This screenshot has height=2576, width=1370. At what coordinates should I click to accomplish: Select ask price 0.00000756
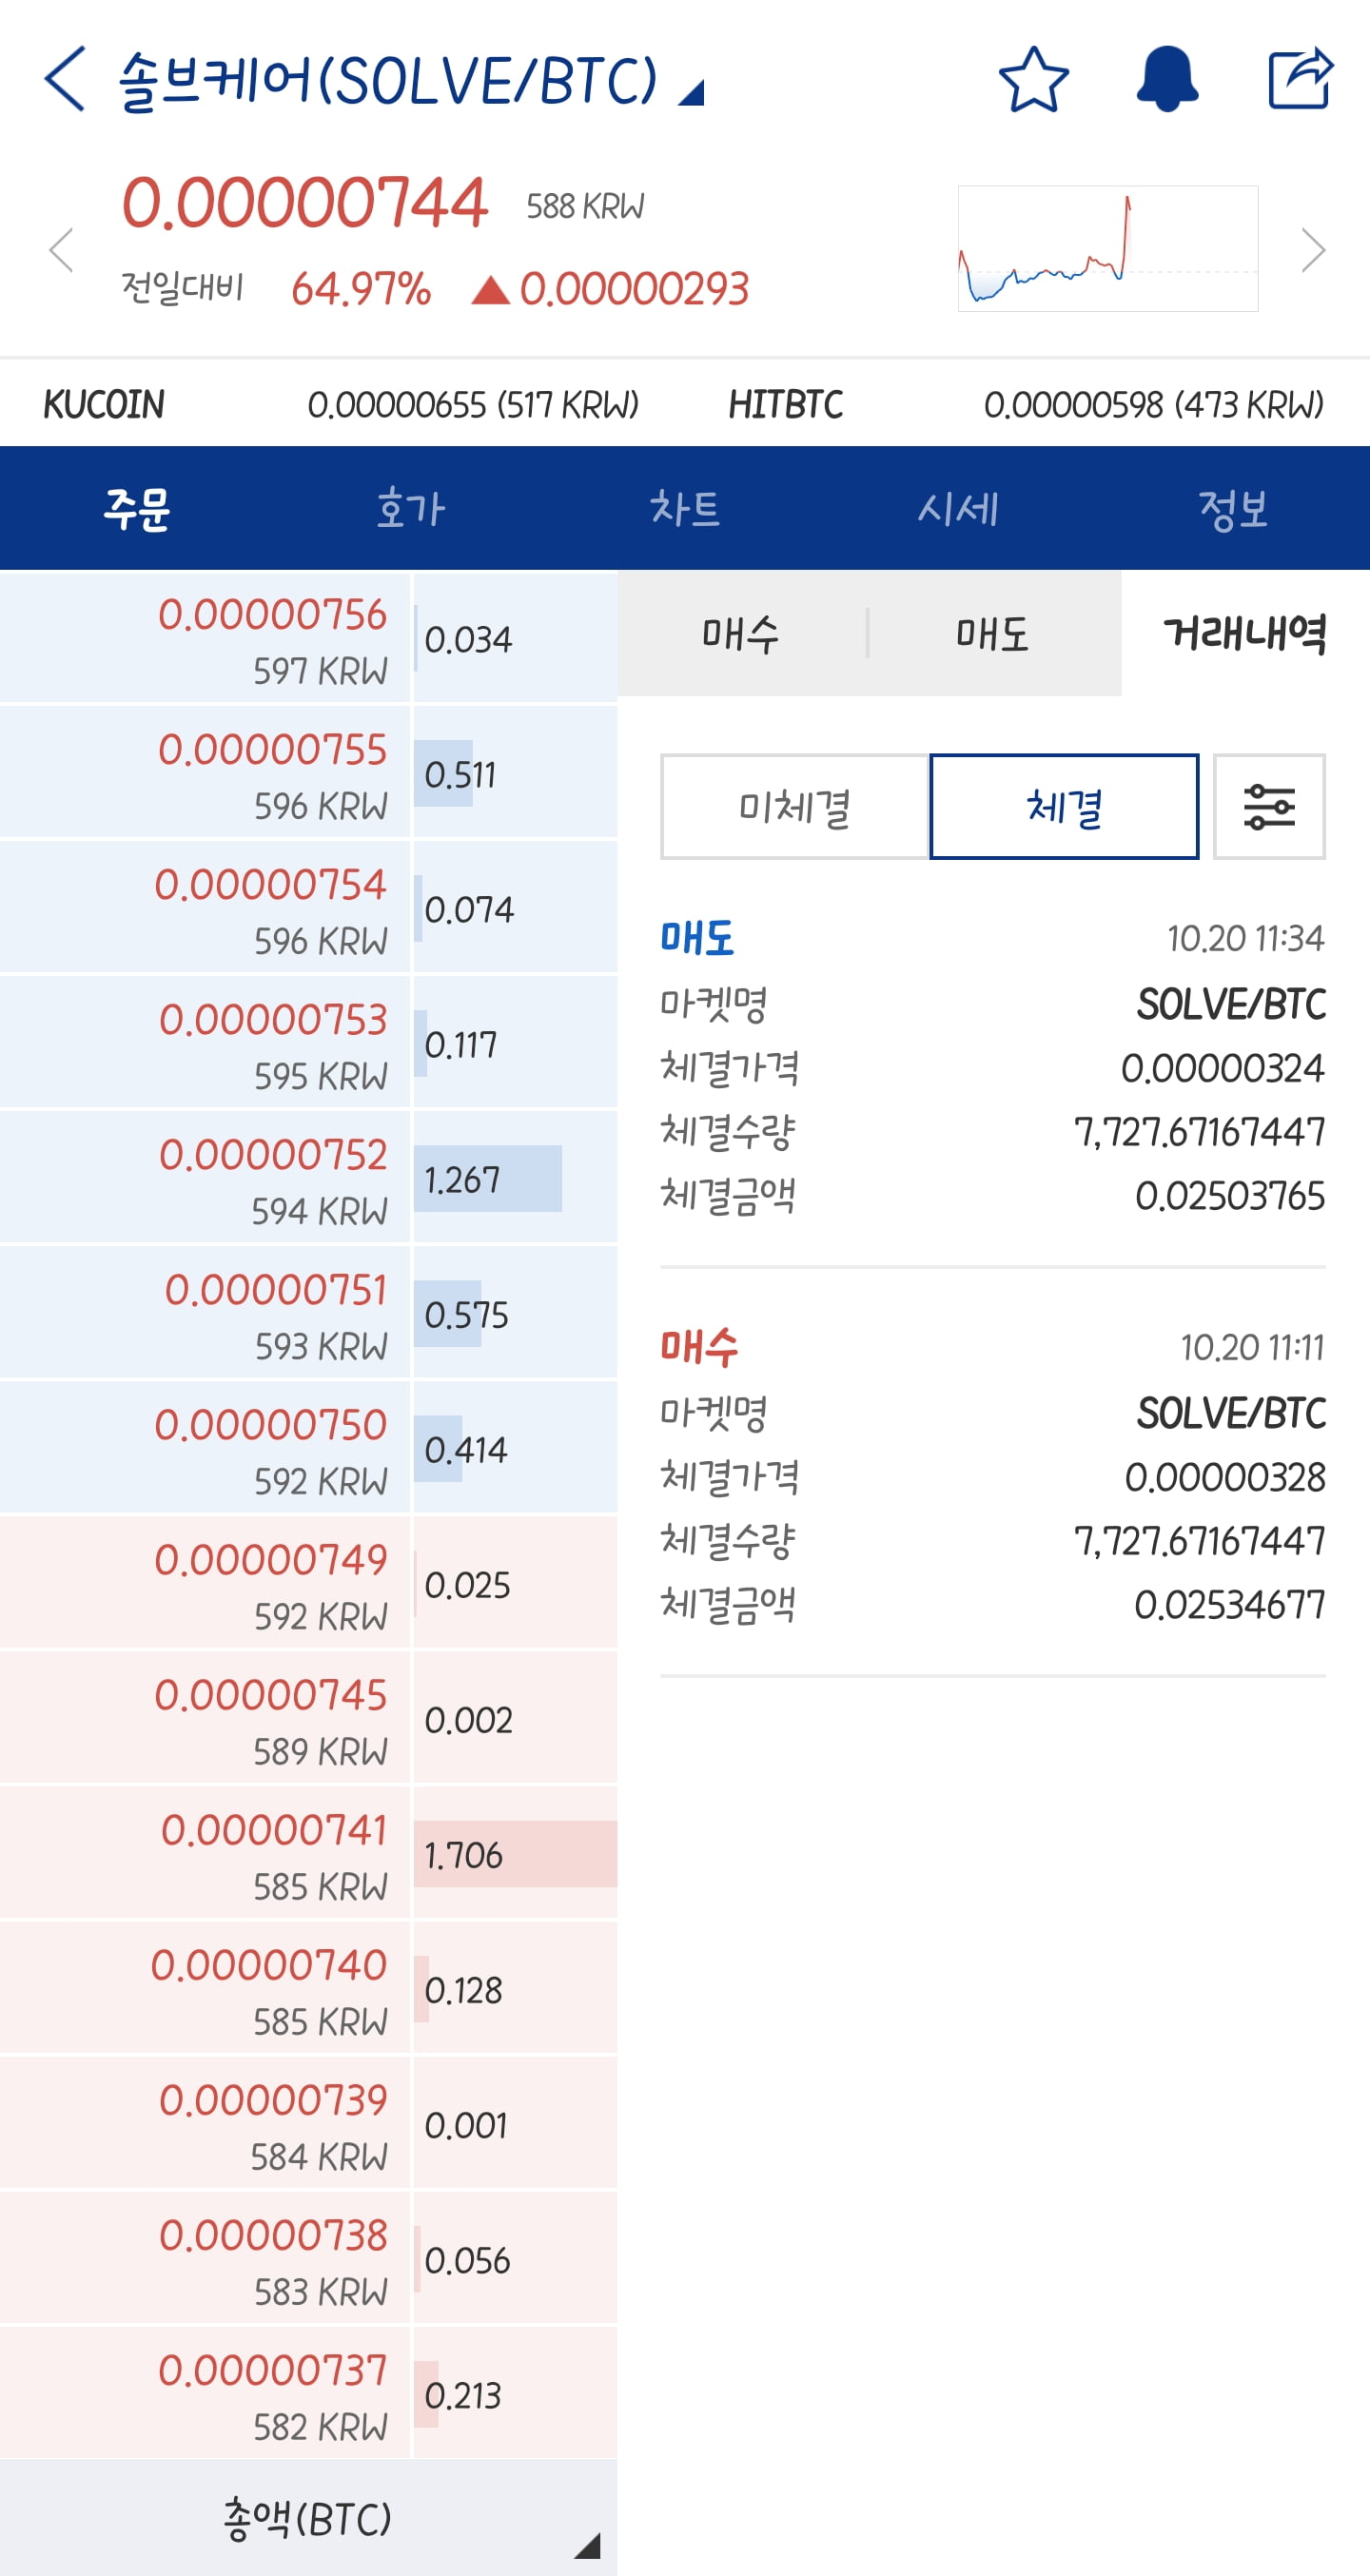coord(205,637)
